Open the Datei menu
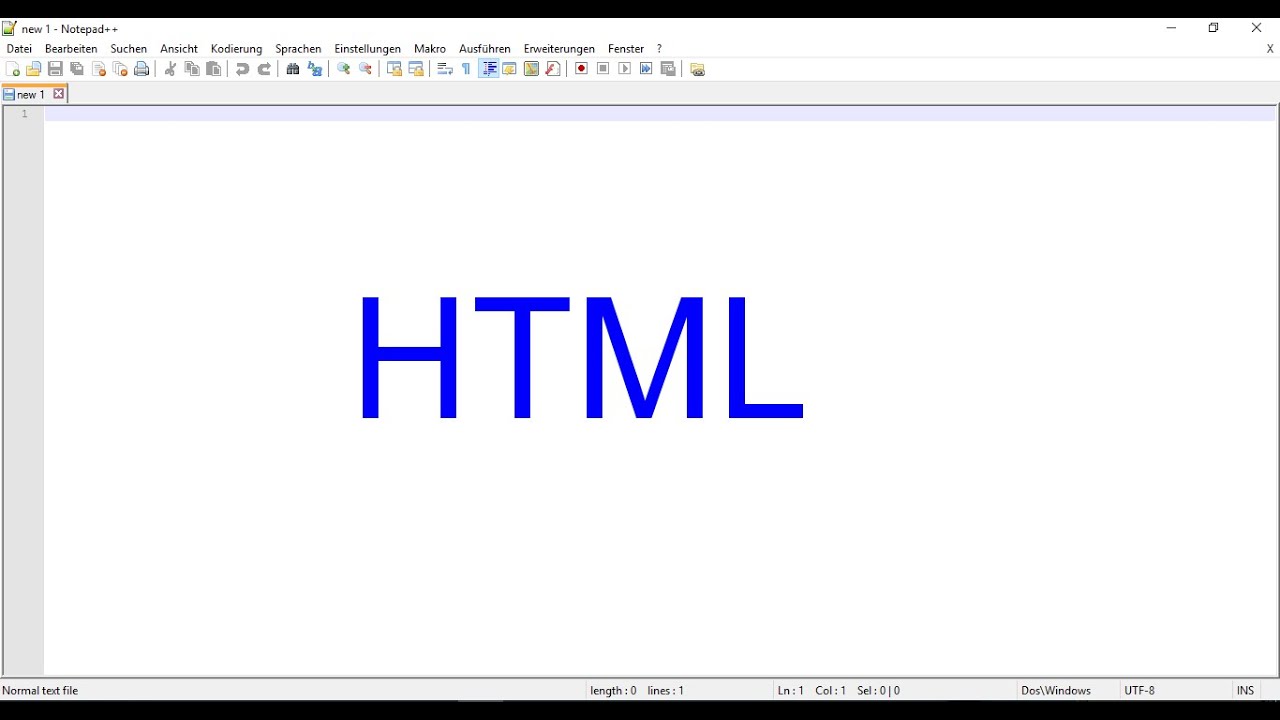Image resolution: width=1280 pixels, height=720 pixels. point(19,48)
